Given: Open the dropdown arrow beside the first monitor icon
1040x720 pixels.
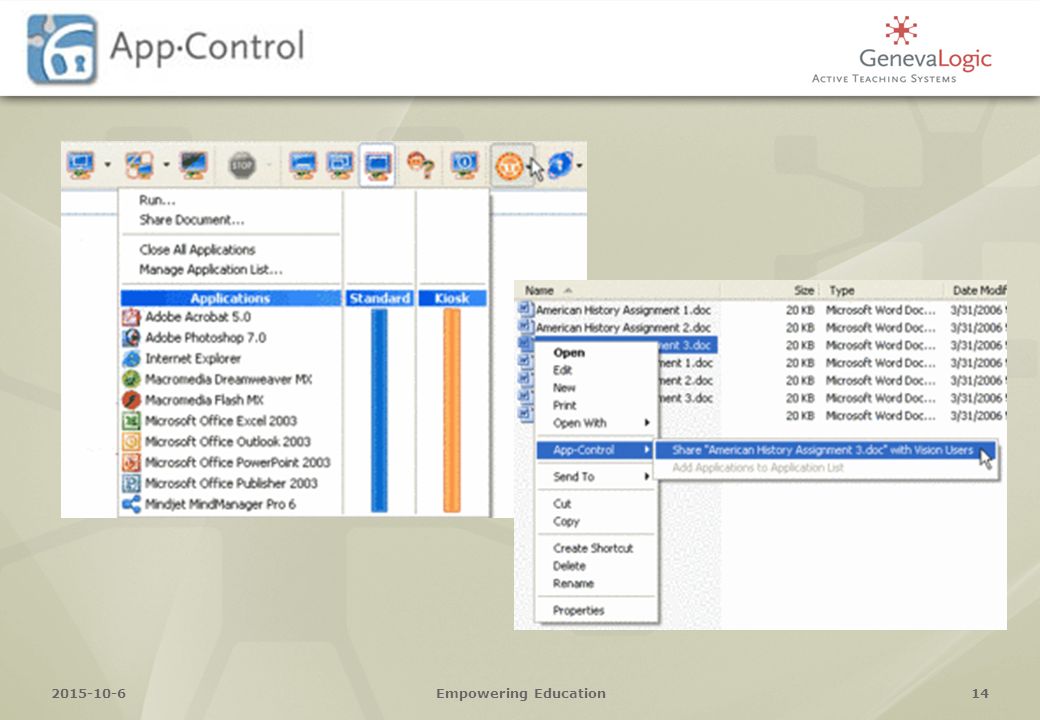Looking at the screenshot, I should pyautogui.click(x=107, y=164).
